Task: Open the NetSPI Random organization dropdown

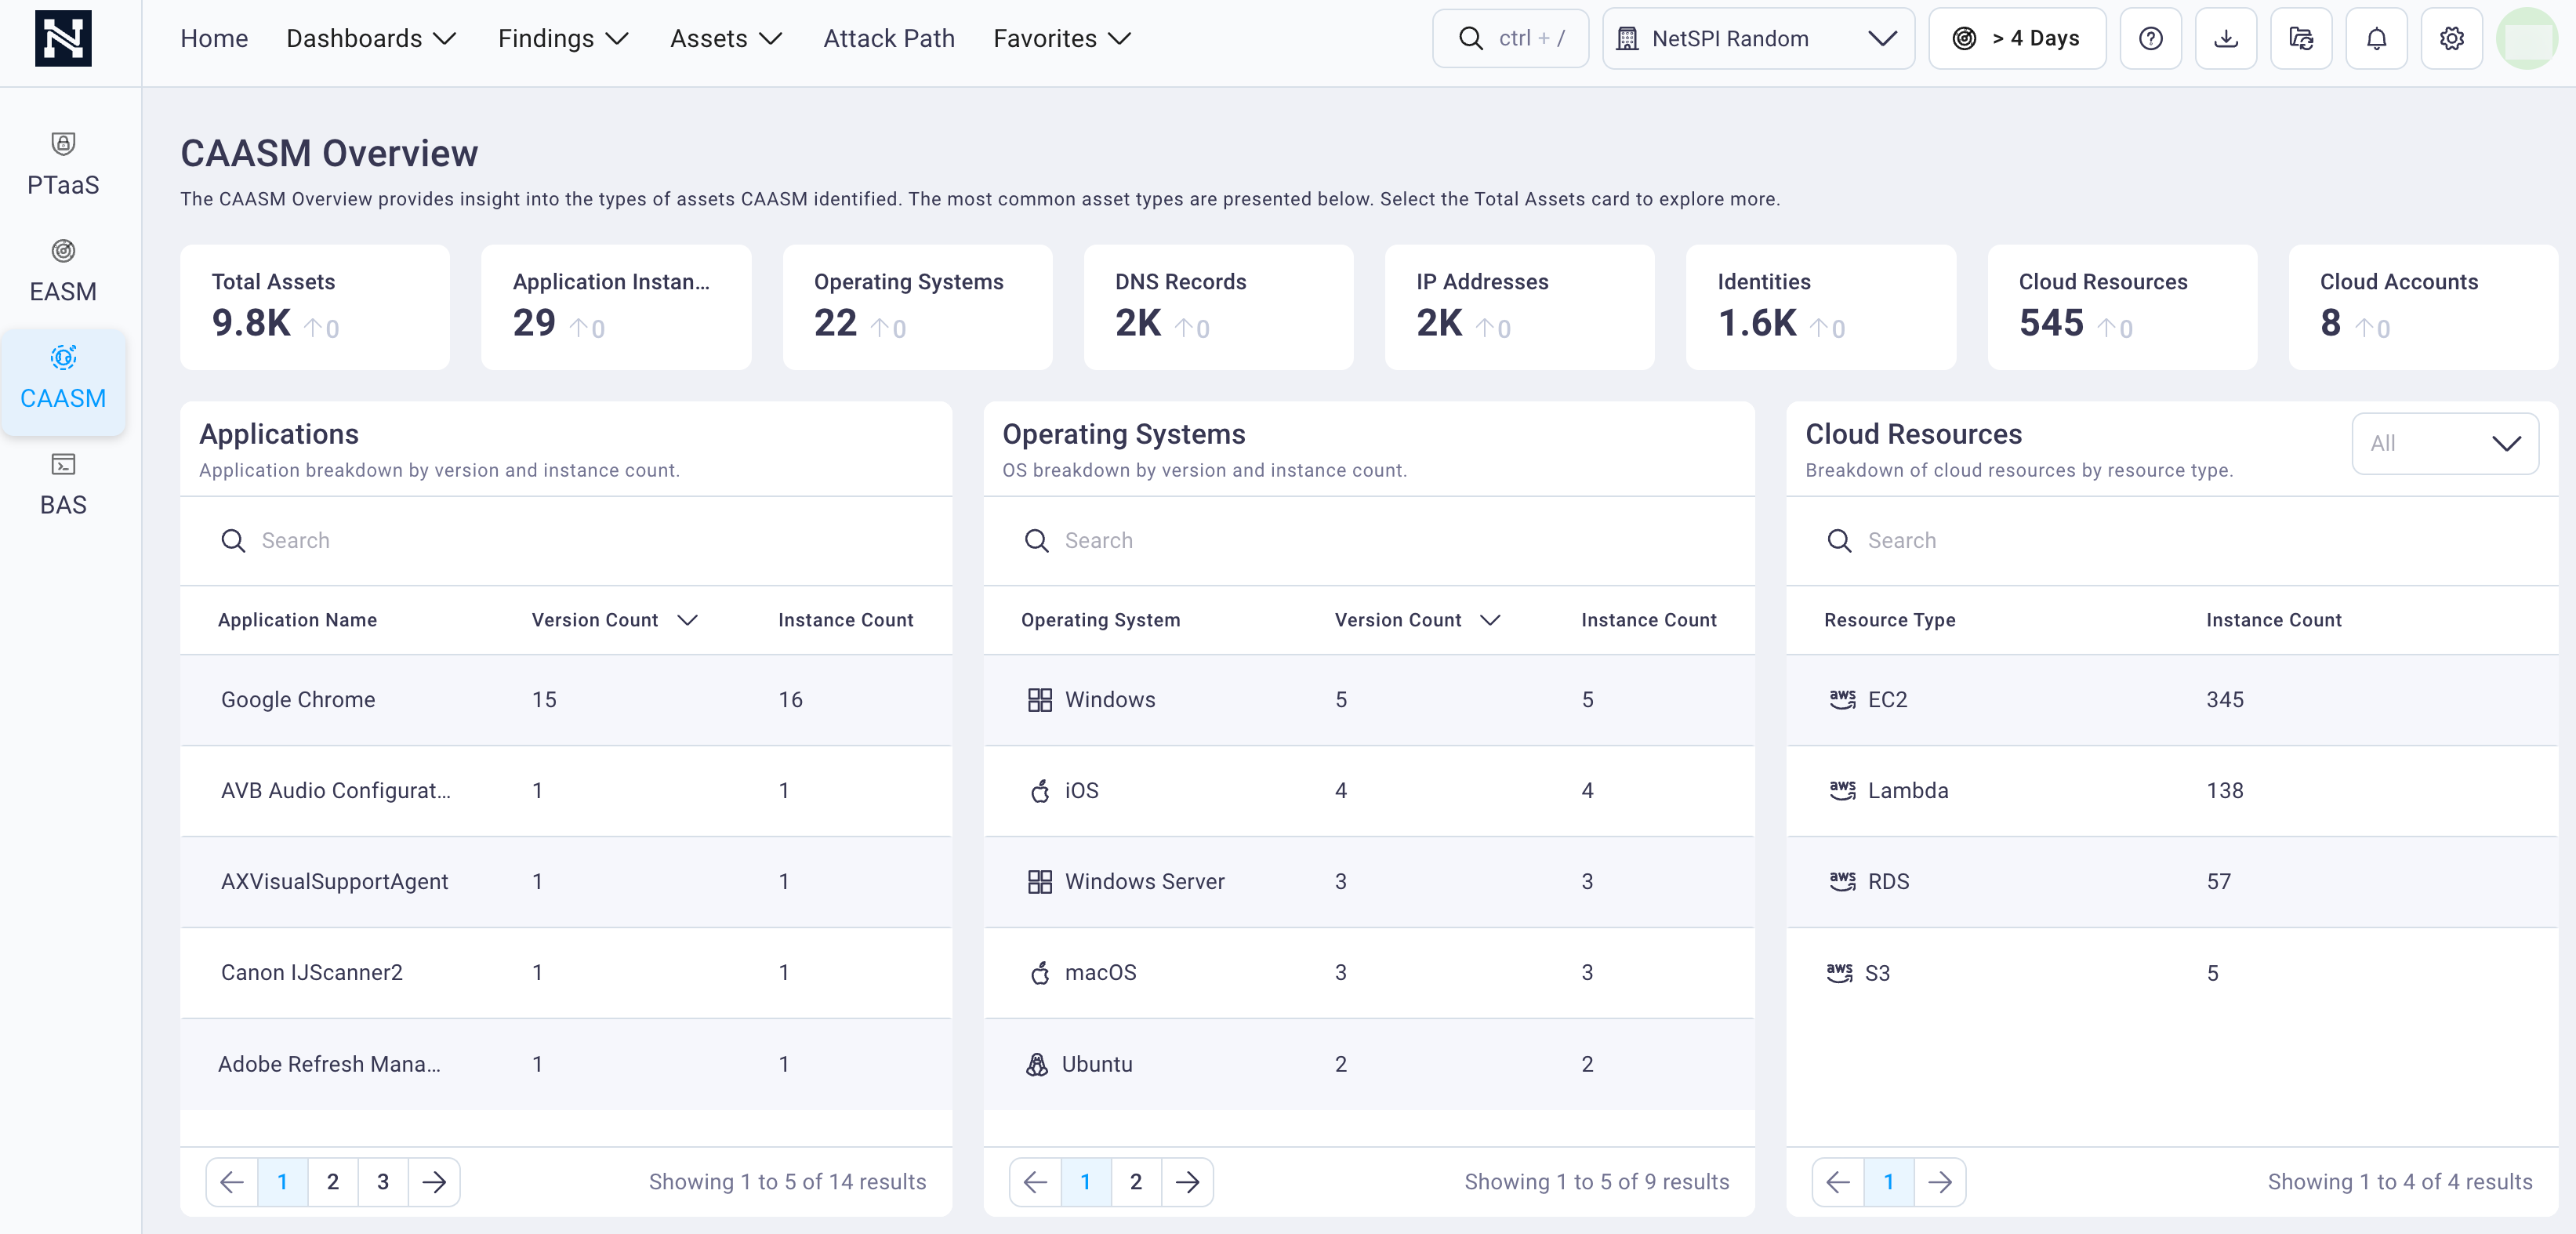Action: pos(1758,38)
